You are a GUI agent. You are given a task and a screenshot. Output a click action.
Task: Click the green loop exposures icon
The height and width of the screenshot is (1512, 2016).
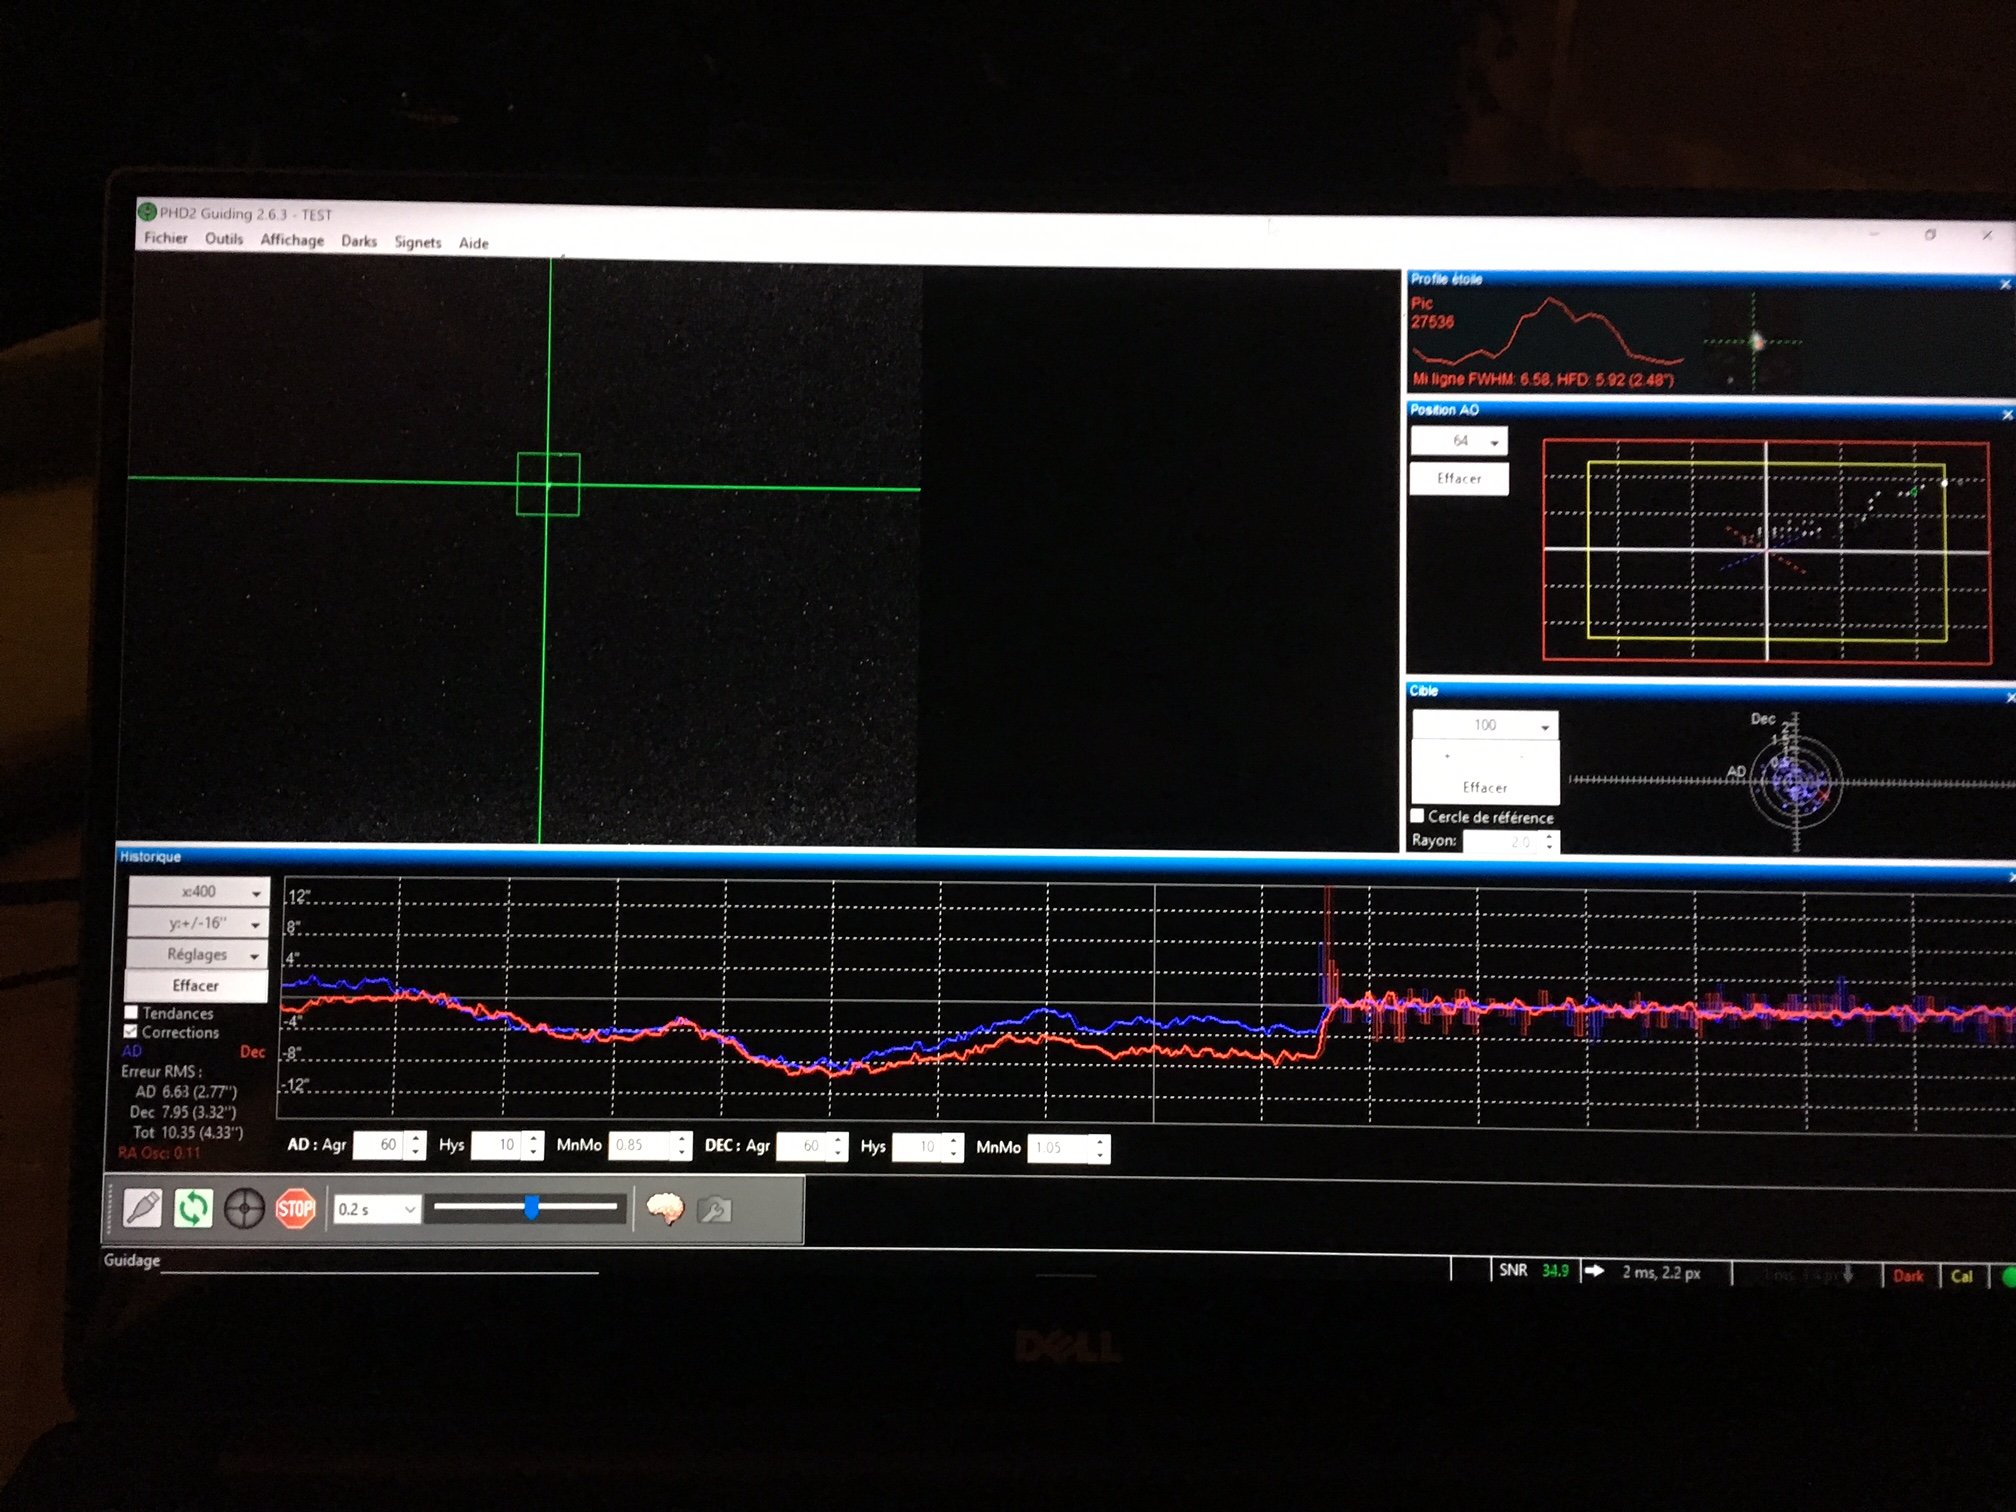coord(193,1208)
